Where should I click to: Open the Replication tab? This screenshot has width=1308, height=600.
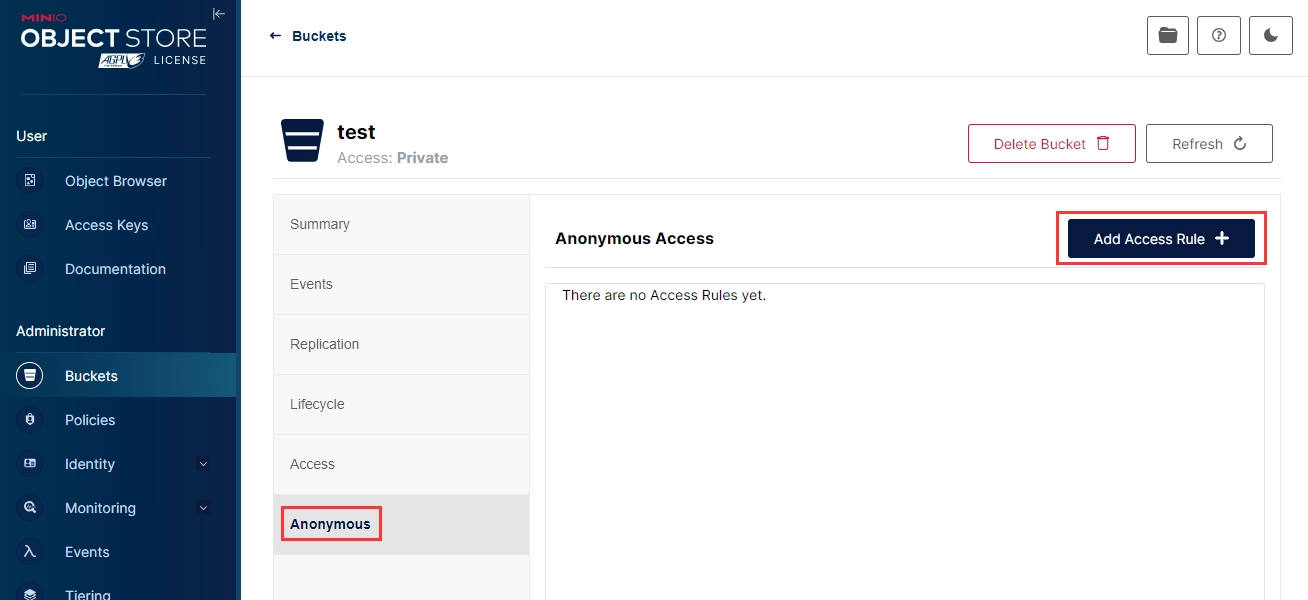click(324, 345)
